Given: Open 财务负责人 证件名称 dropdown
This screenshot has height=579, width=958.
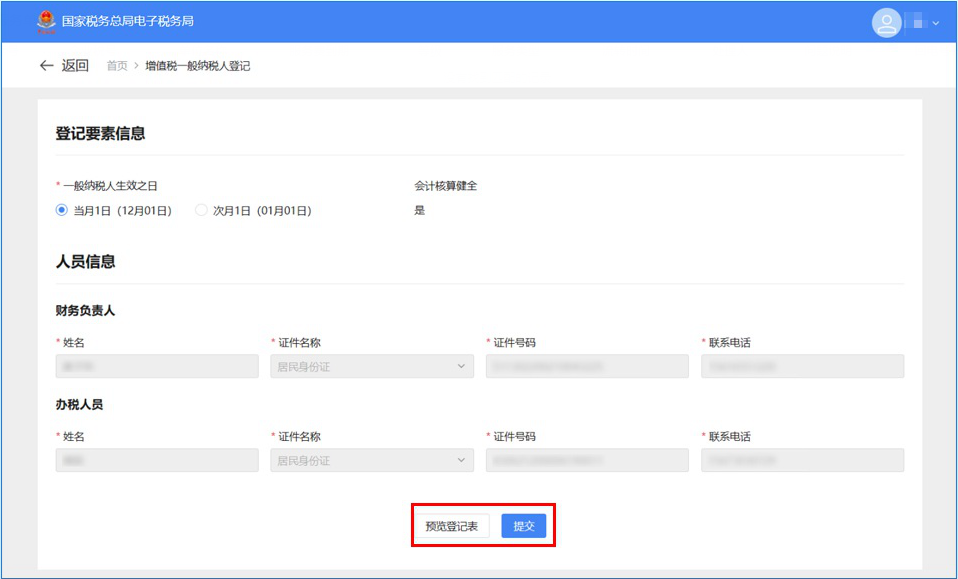Looking at the screenshot, I should 372,367.
